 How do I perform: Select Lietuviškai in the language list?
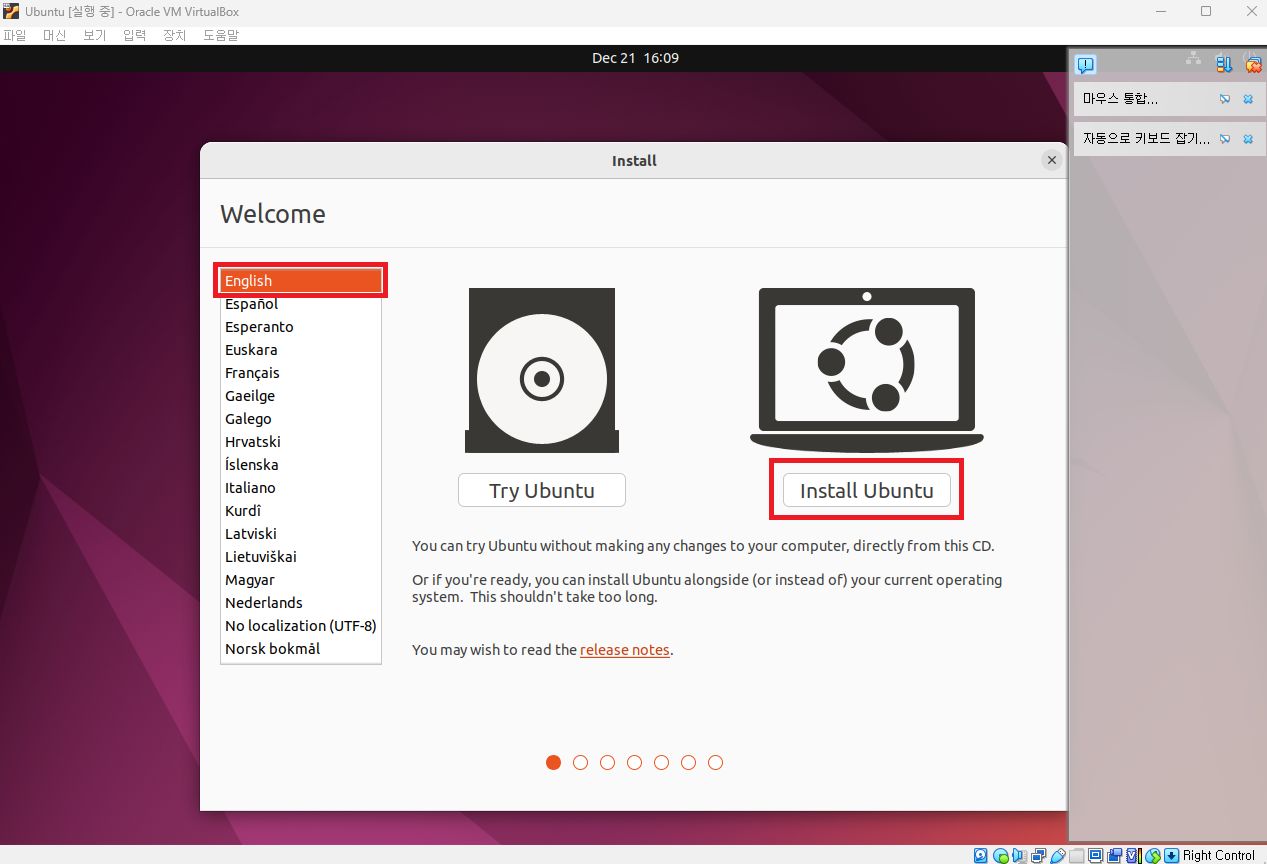[x=301, y=557]
